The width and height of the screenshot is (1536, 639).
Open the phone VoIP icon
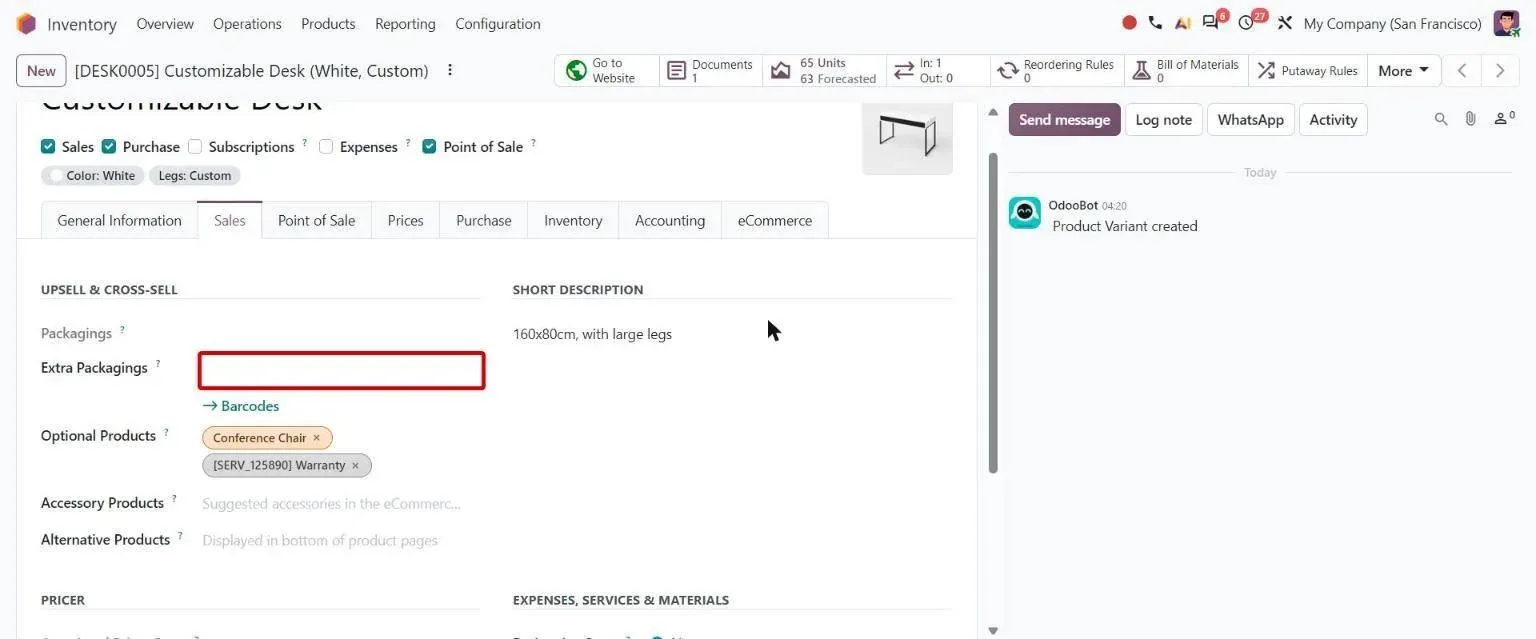click(1155, 23)
